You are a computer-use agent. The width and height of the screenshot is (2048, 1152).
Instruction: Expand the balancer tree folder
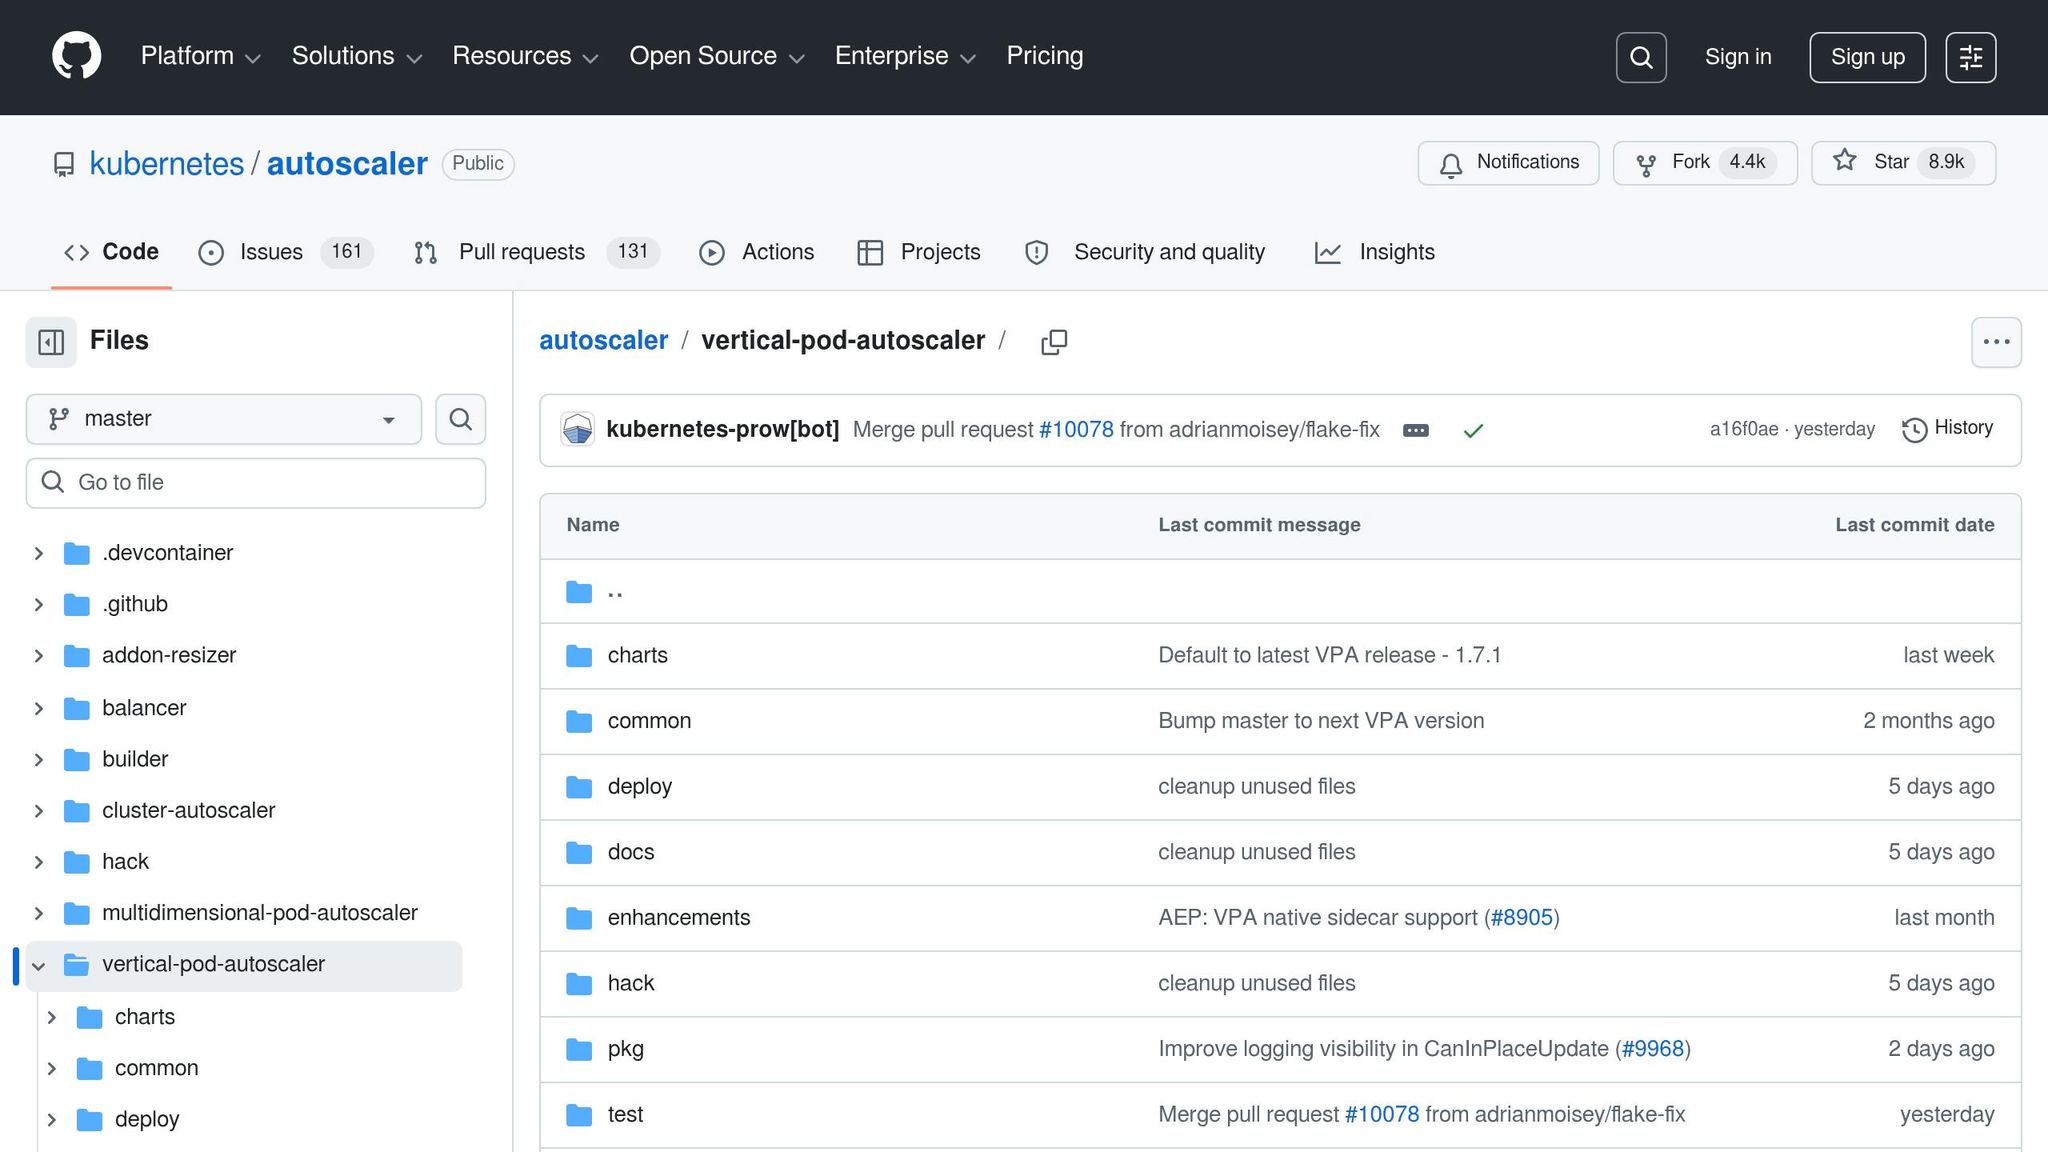point(39,708)
